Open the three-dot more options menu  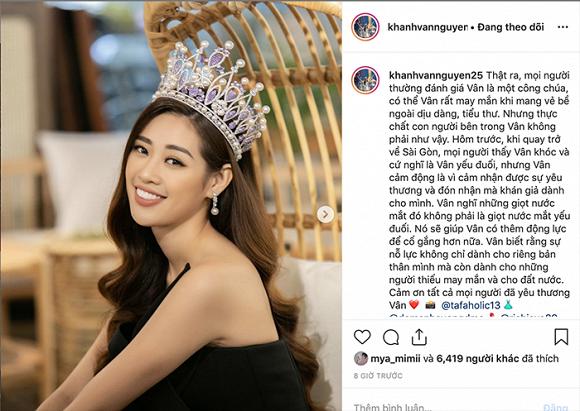pyautogui.click(x=563, y=27)
